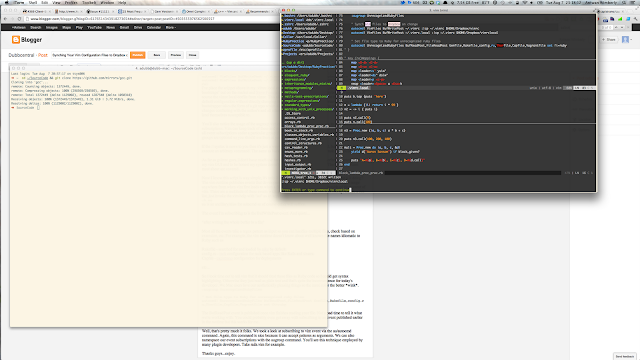
Task: Click the browser back arrow
Action: pyautogui.click(x=5, y=19)
